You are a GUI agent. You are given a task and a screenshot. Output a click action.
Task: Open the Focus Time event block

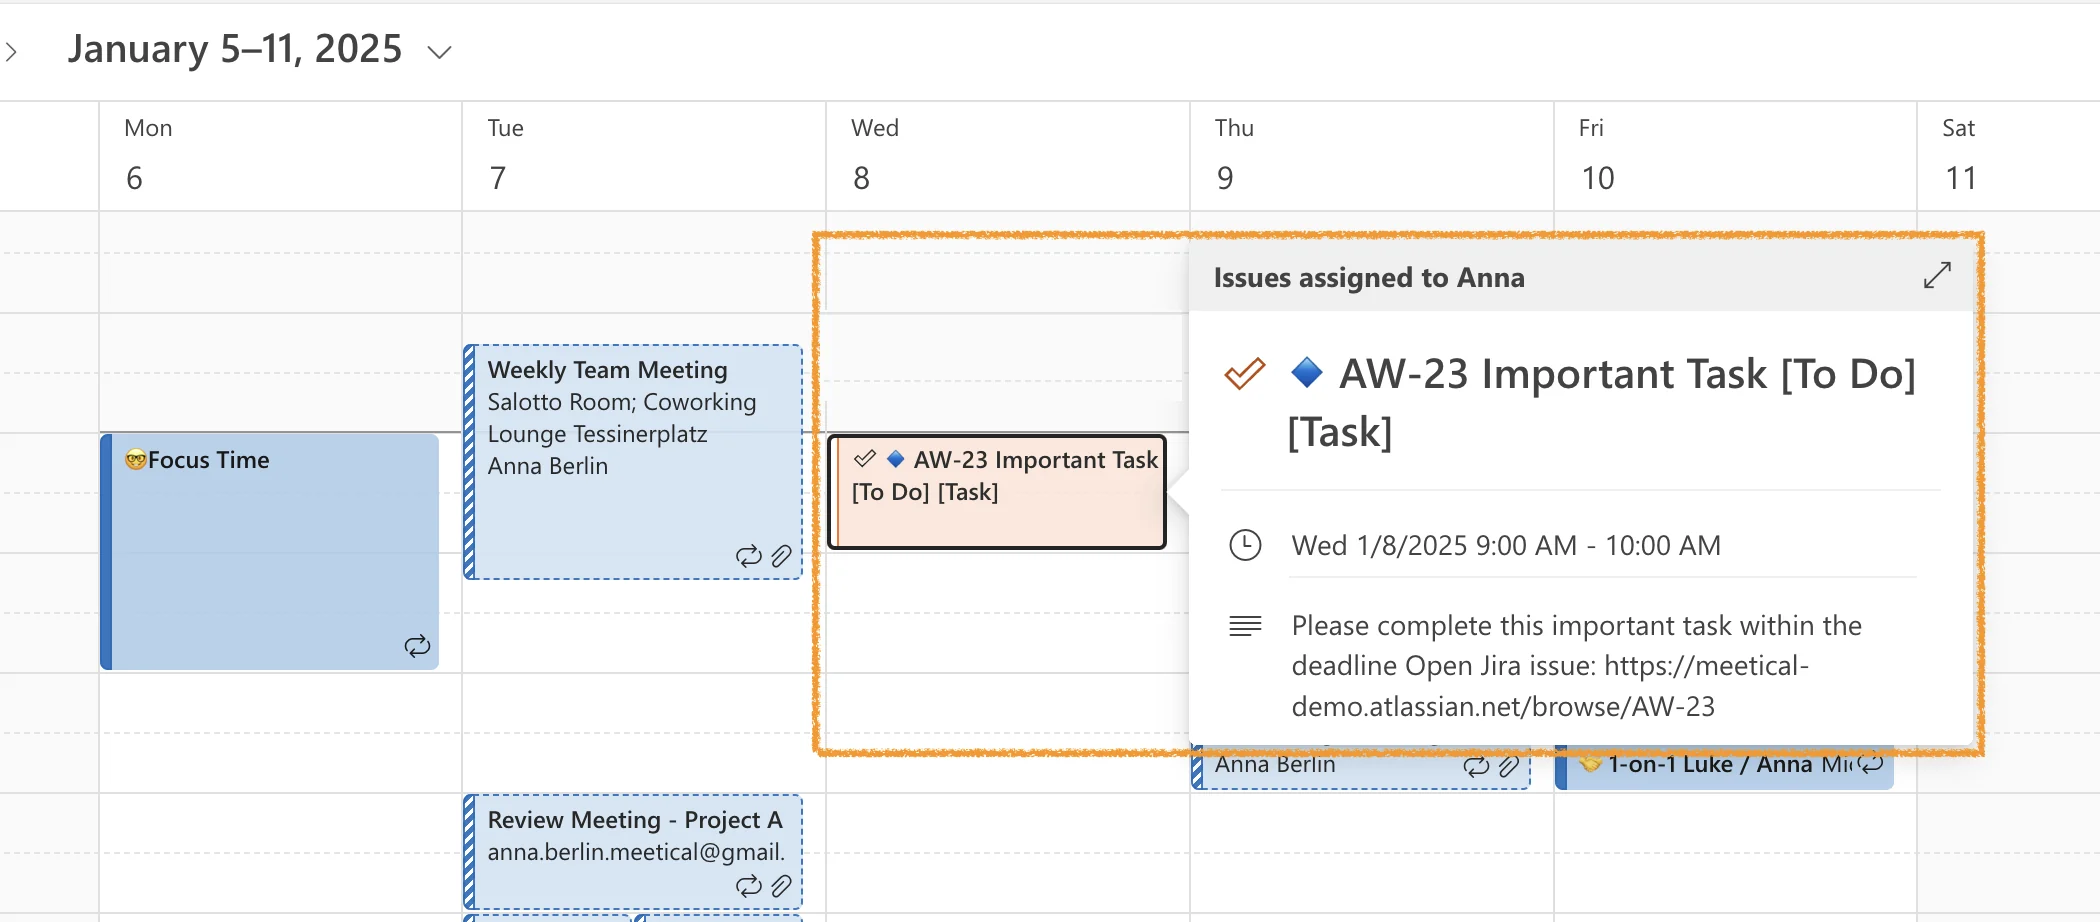point(270,551)
